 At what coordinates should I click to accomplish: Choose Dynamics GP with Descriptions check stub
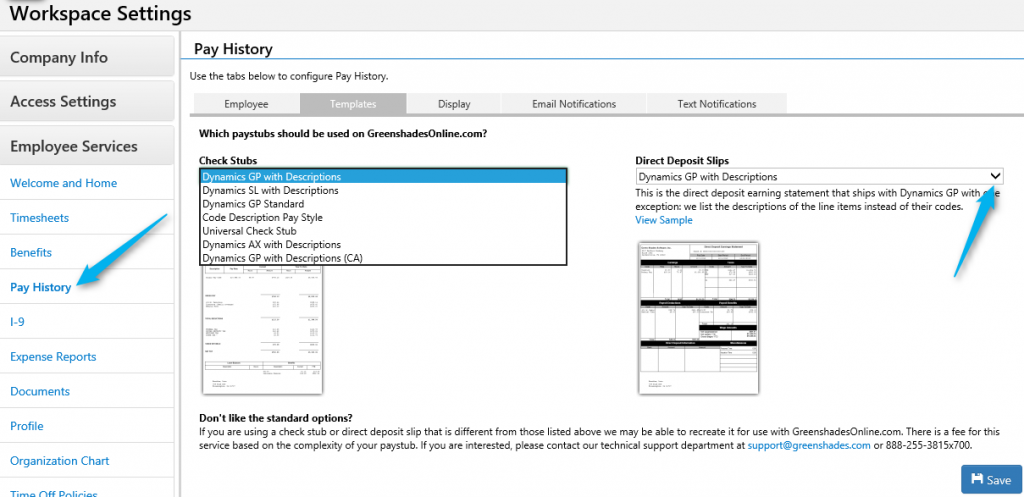point(383,176)
